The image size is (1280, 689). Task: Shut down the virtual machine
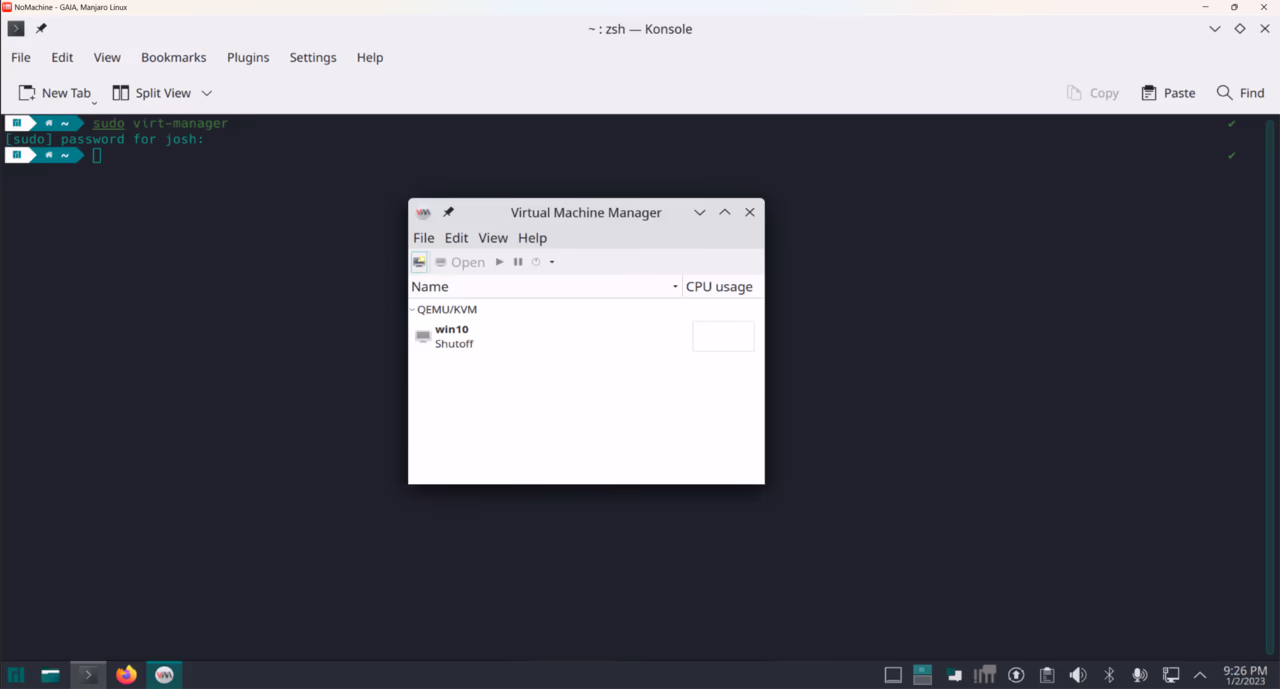click(536, 262)
